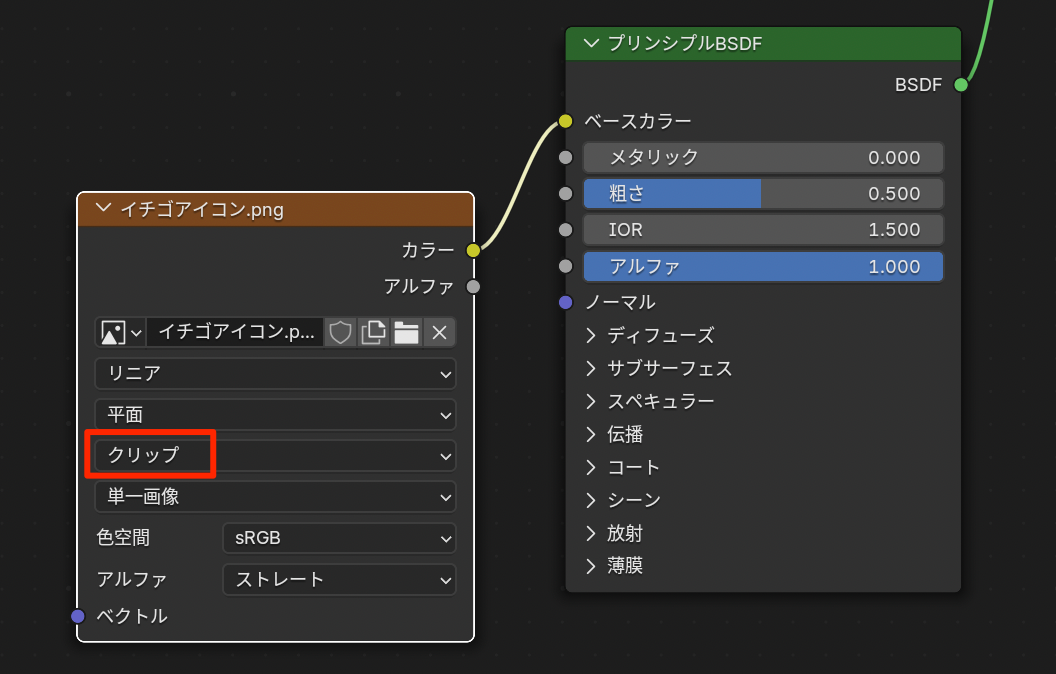Click the green BSDF output socket

(x=961, y=85)
